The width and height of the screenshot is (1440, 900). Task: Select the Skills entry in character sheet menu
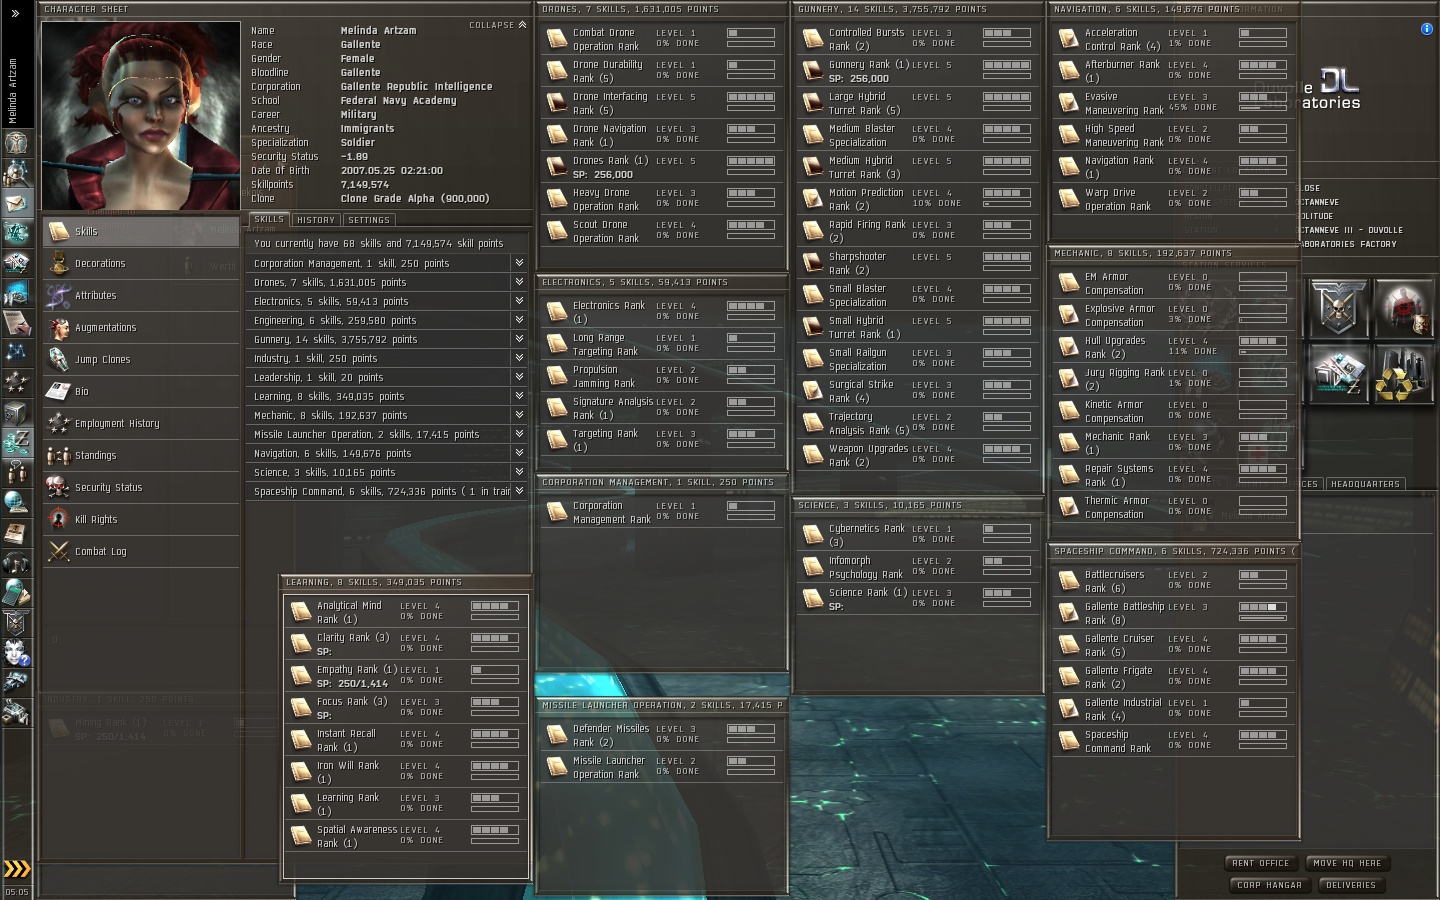tap(141, 232)
